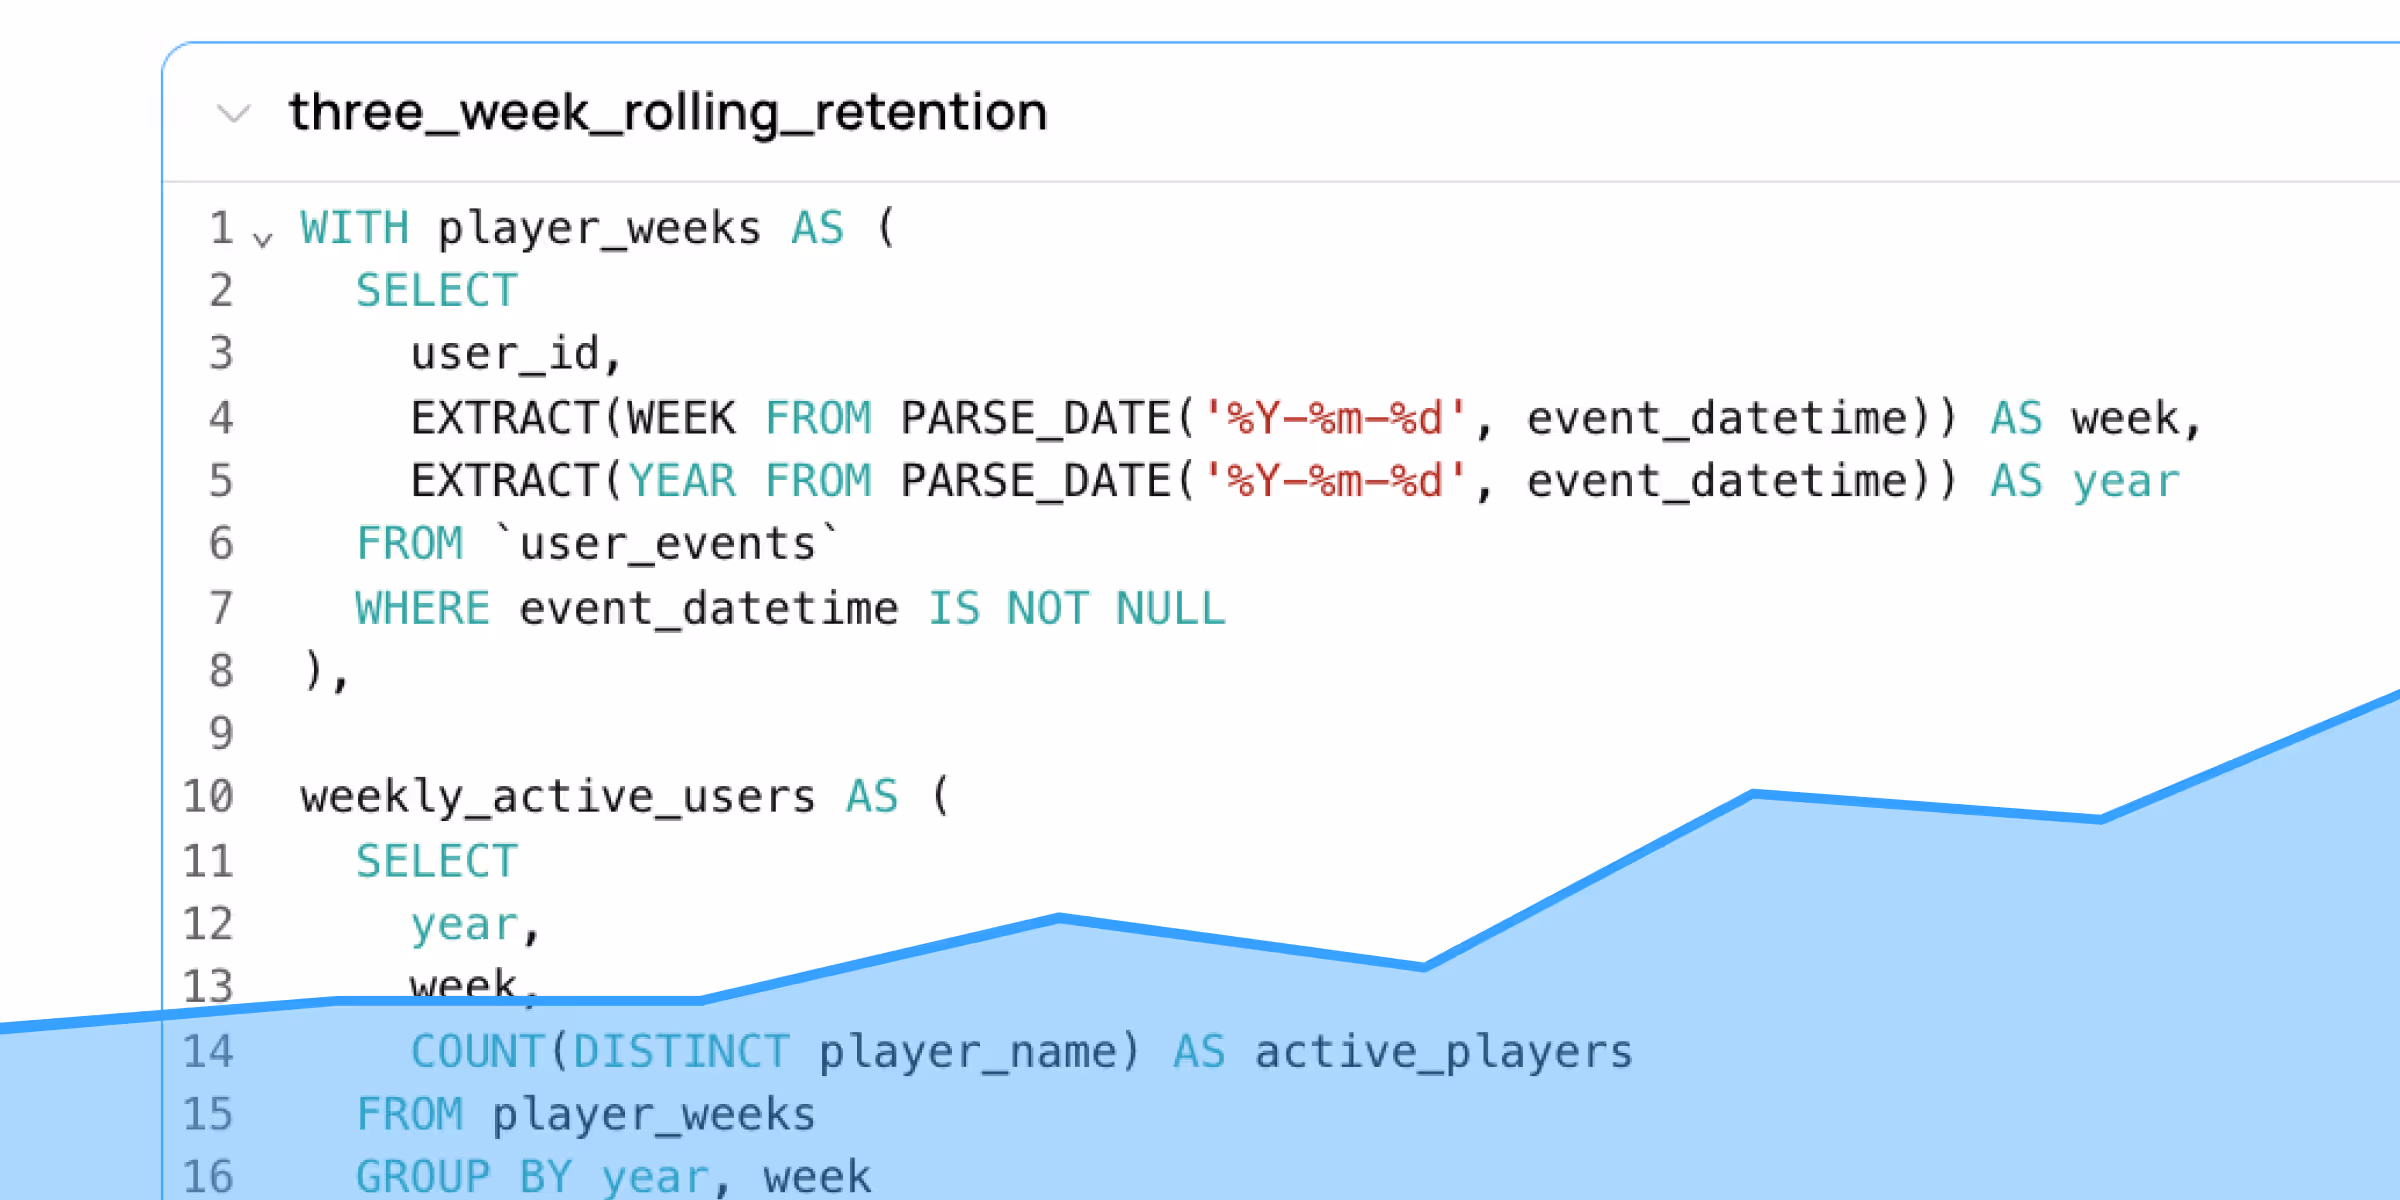Click active_players alias on line 14
Image resolution: width=2400 pixels, height=1200 pixels.
[1443, 1051]
